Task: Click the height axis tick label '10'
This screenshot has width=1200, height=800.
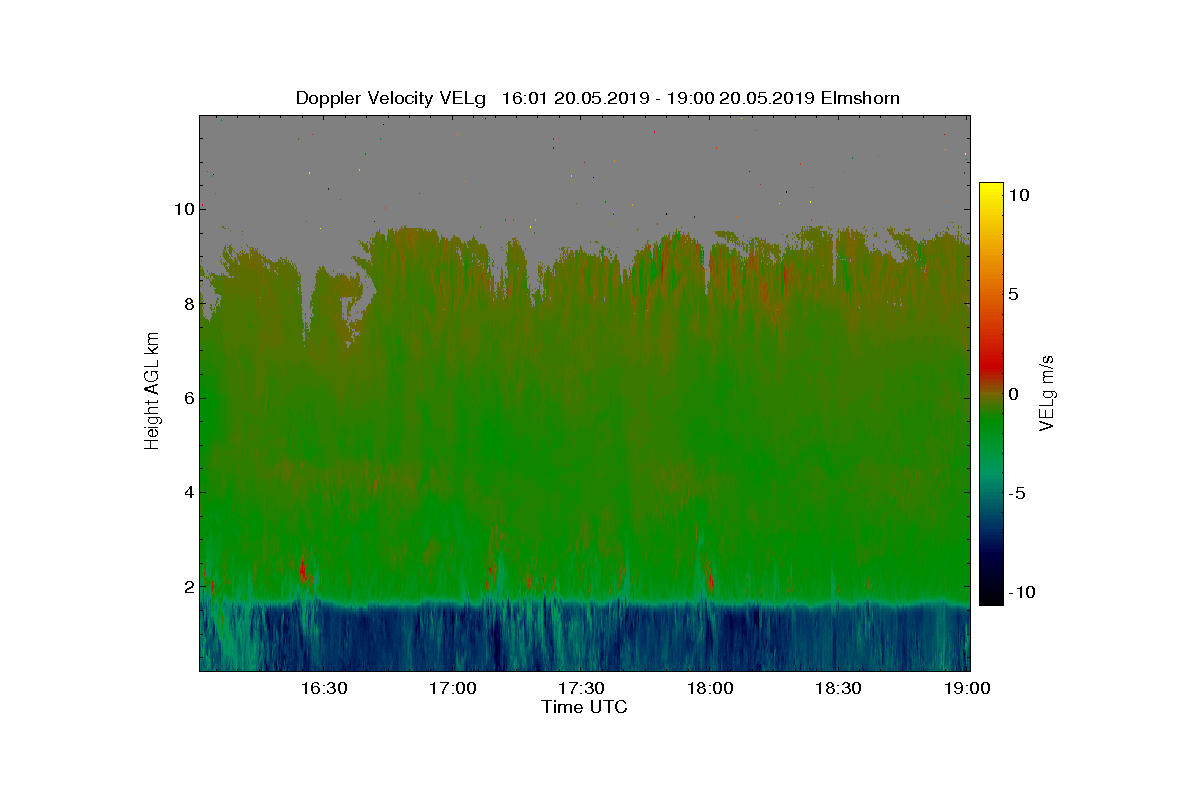Action: [x=182, y=210]
